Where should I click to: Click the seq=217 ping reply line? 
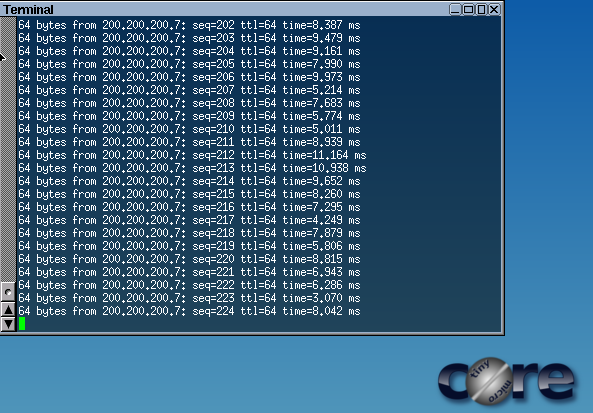pyautogui.click(x=189, y=220)
